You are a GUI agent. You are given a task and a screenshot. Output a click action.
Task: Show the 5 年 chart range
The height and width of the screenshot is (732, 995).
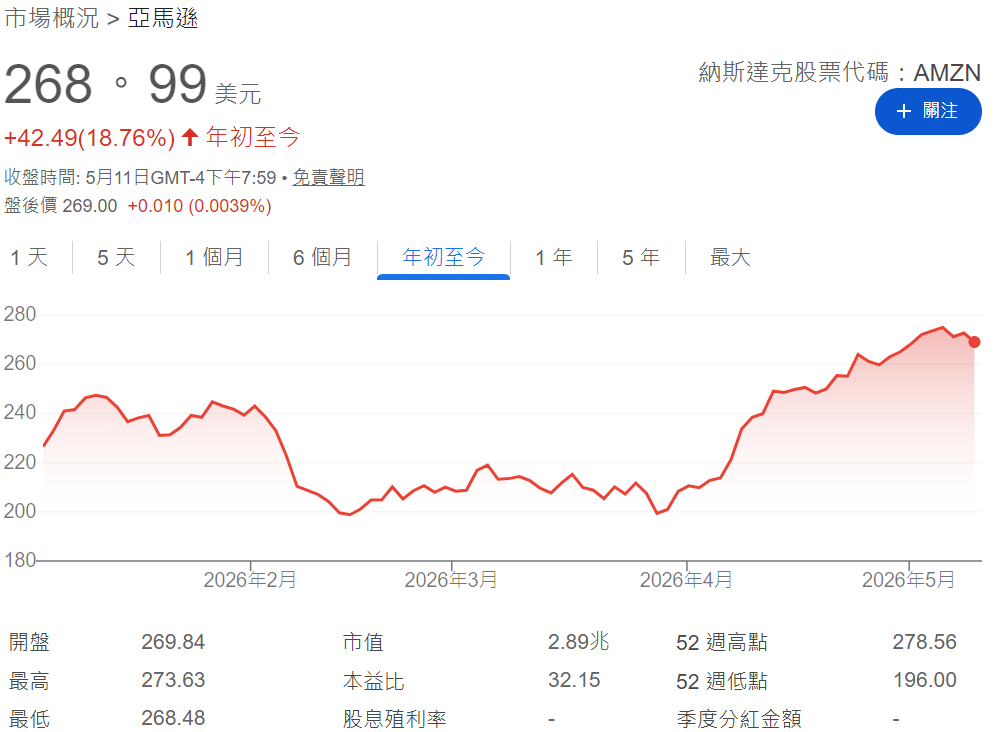(x=641, y=258)
